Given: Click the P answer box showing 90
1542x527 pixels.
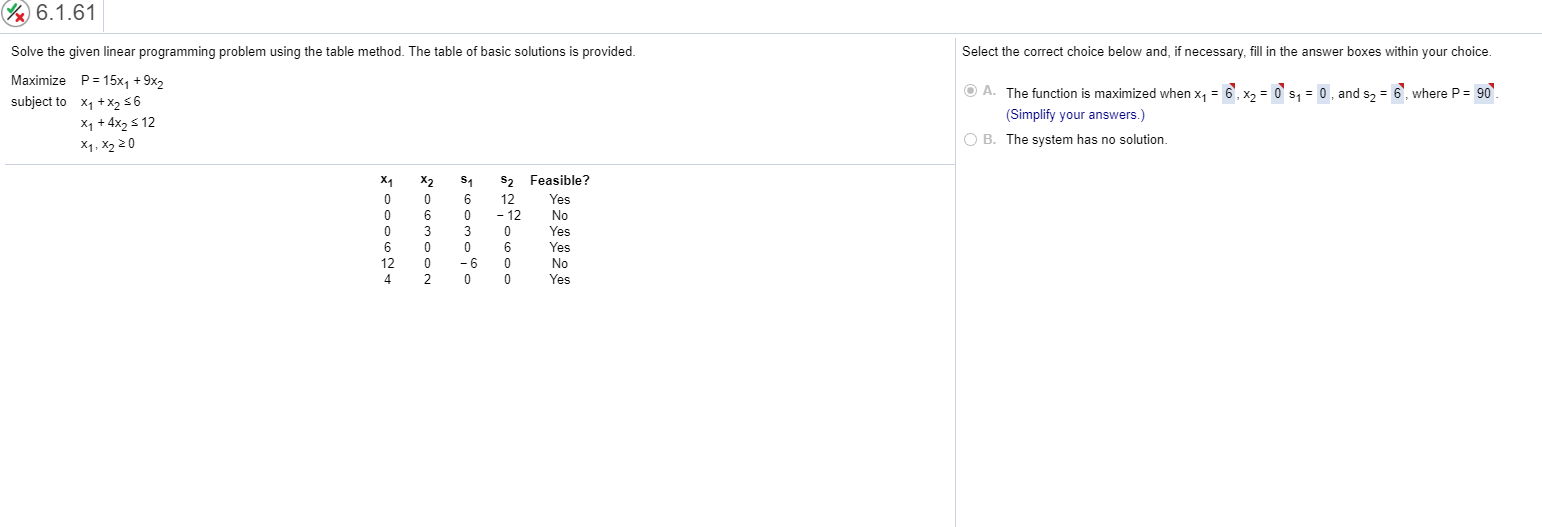Looking at the screenshot, I should tap(1484, 93).
